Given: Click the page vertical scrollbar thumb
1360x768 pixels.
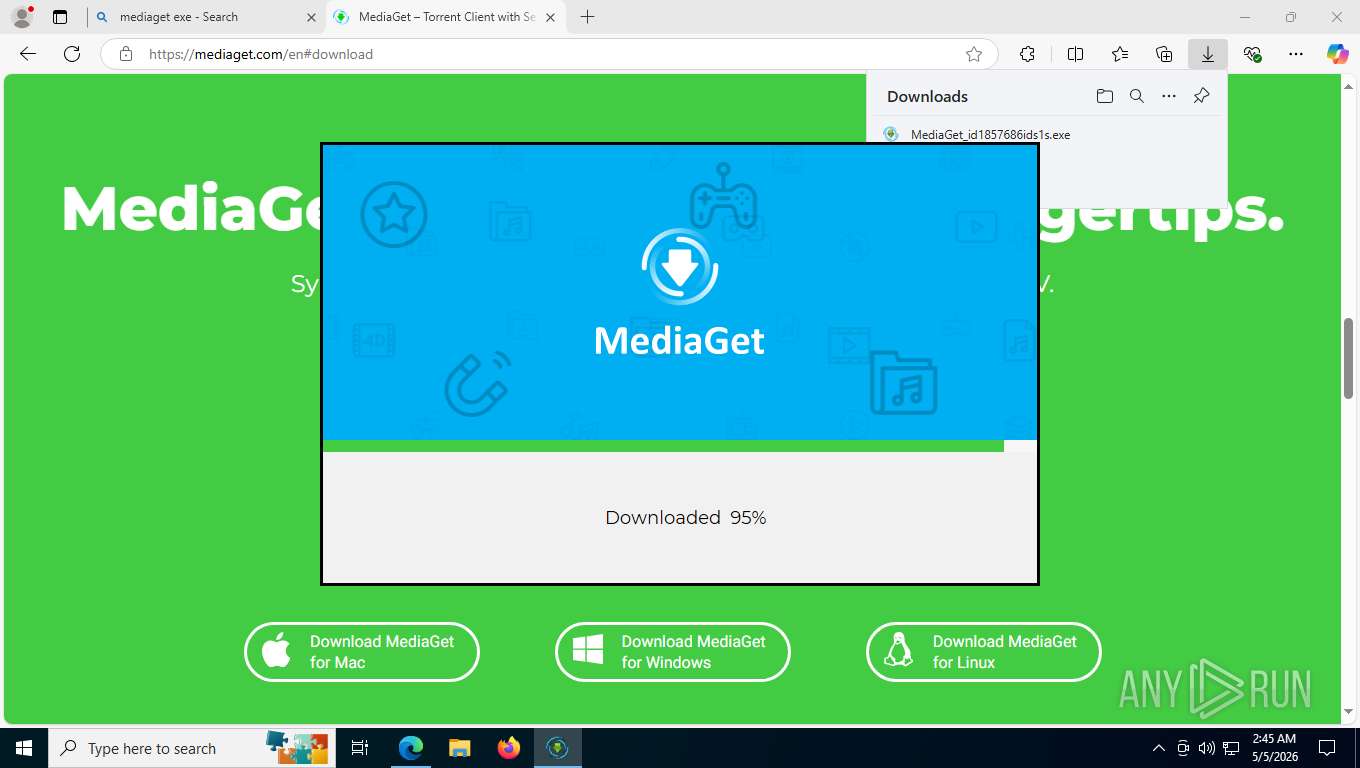Looking at the screenshot, I should point(1349,358).
